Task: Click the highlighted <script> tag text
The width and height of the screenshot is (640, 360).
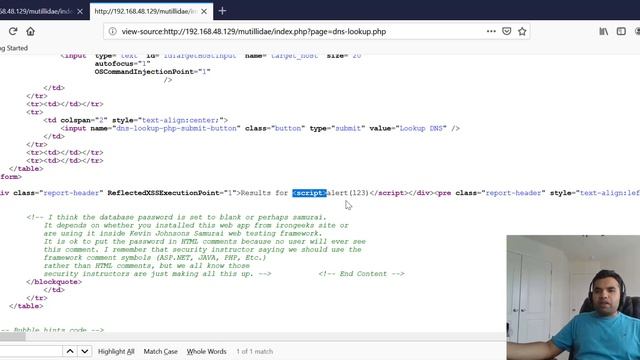Action: tap(309, 193)
